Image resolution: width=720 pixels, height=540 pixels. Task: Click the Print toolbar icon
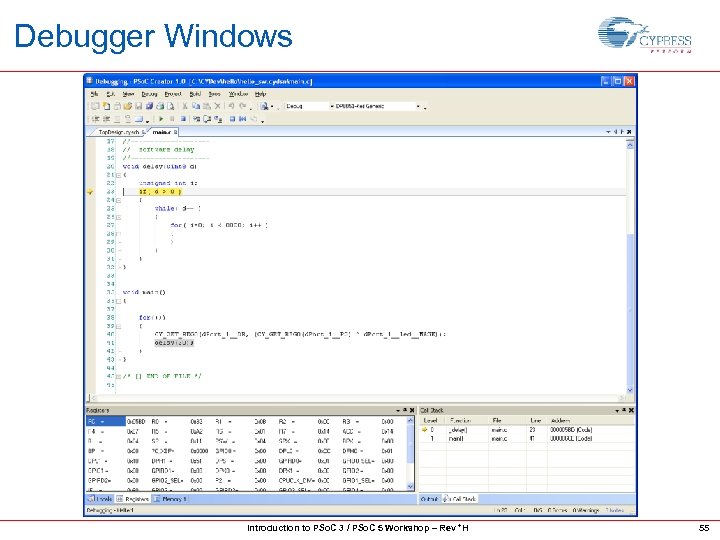click(x=160, y=106)
